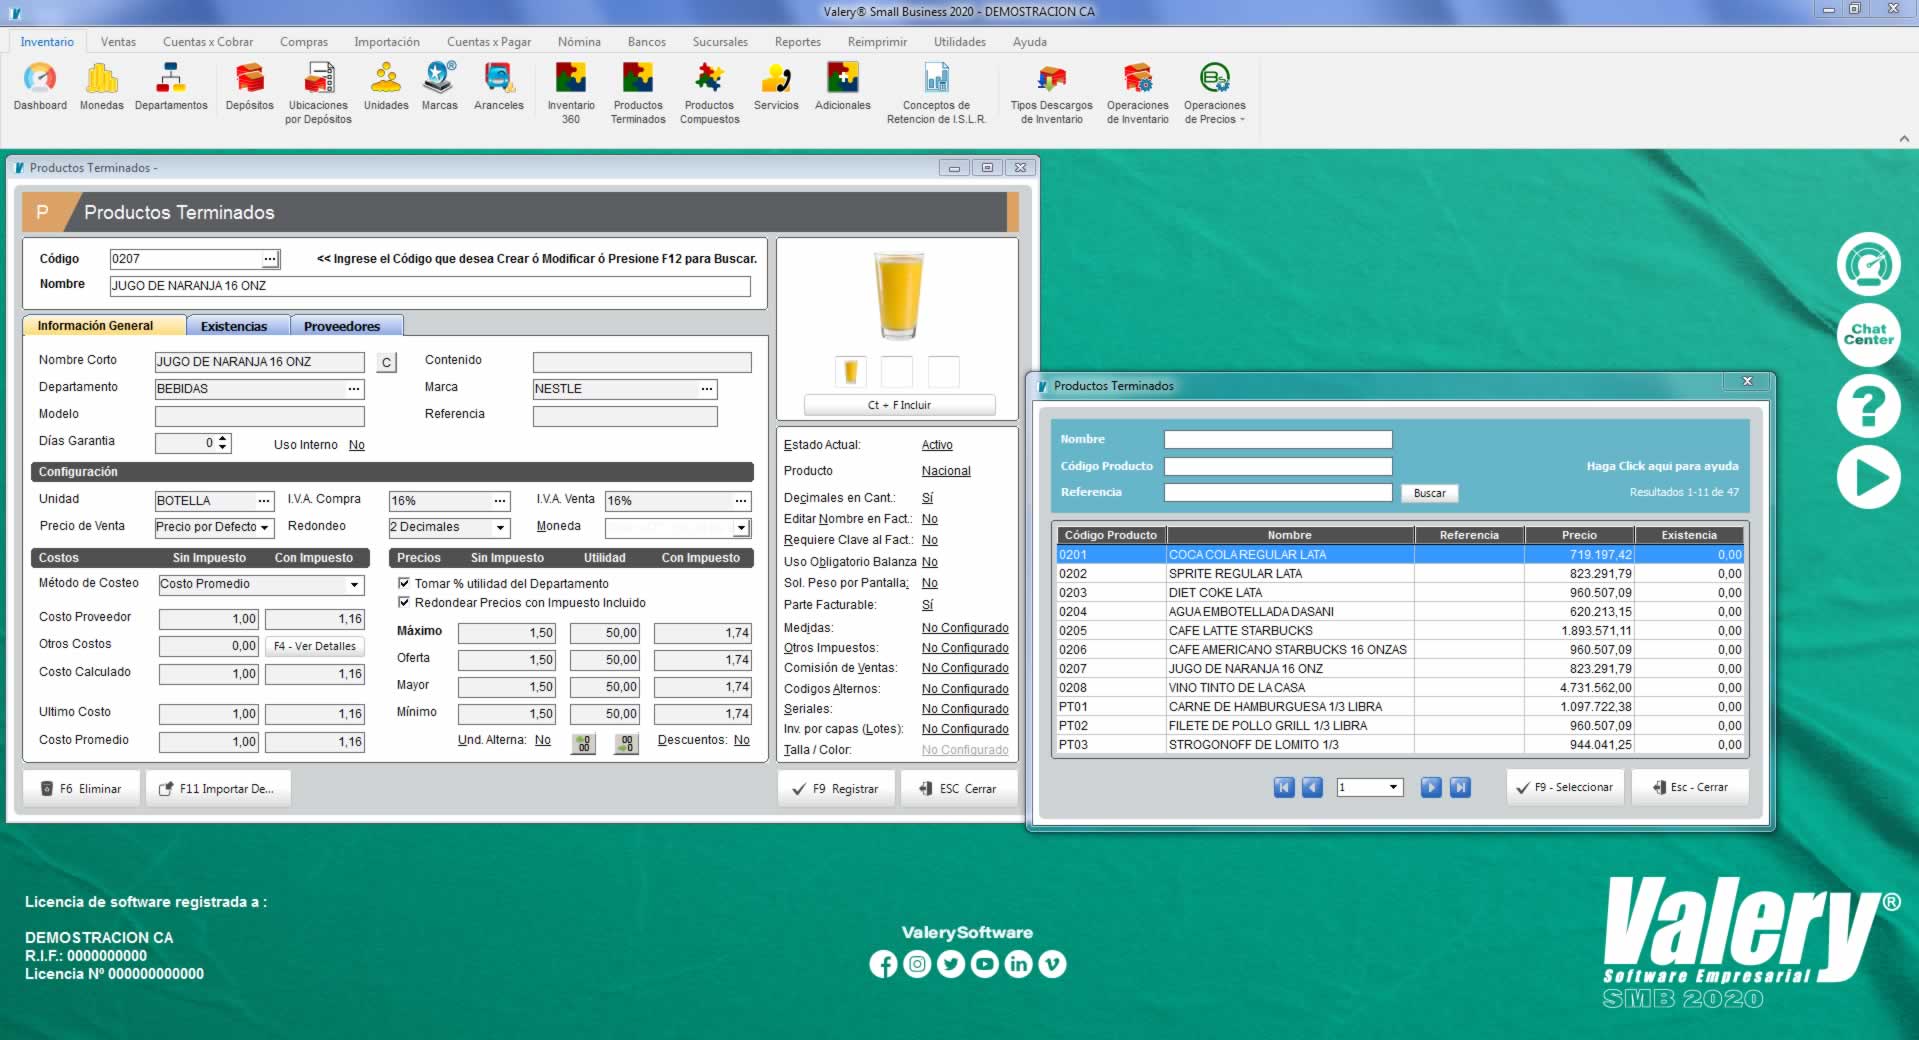The width and height of the screenshot is (1919, 1040).
Task: Click the round help question mark icon
Action: tap(1868, 406)
